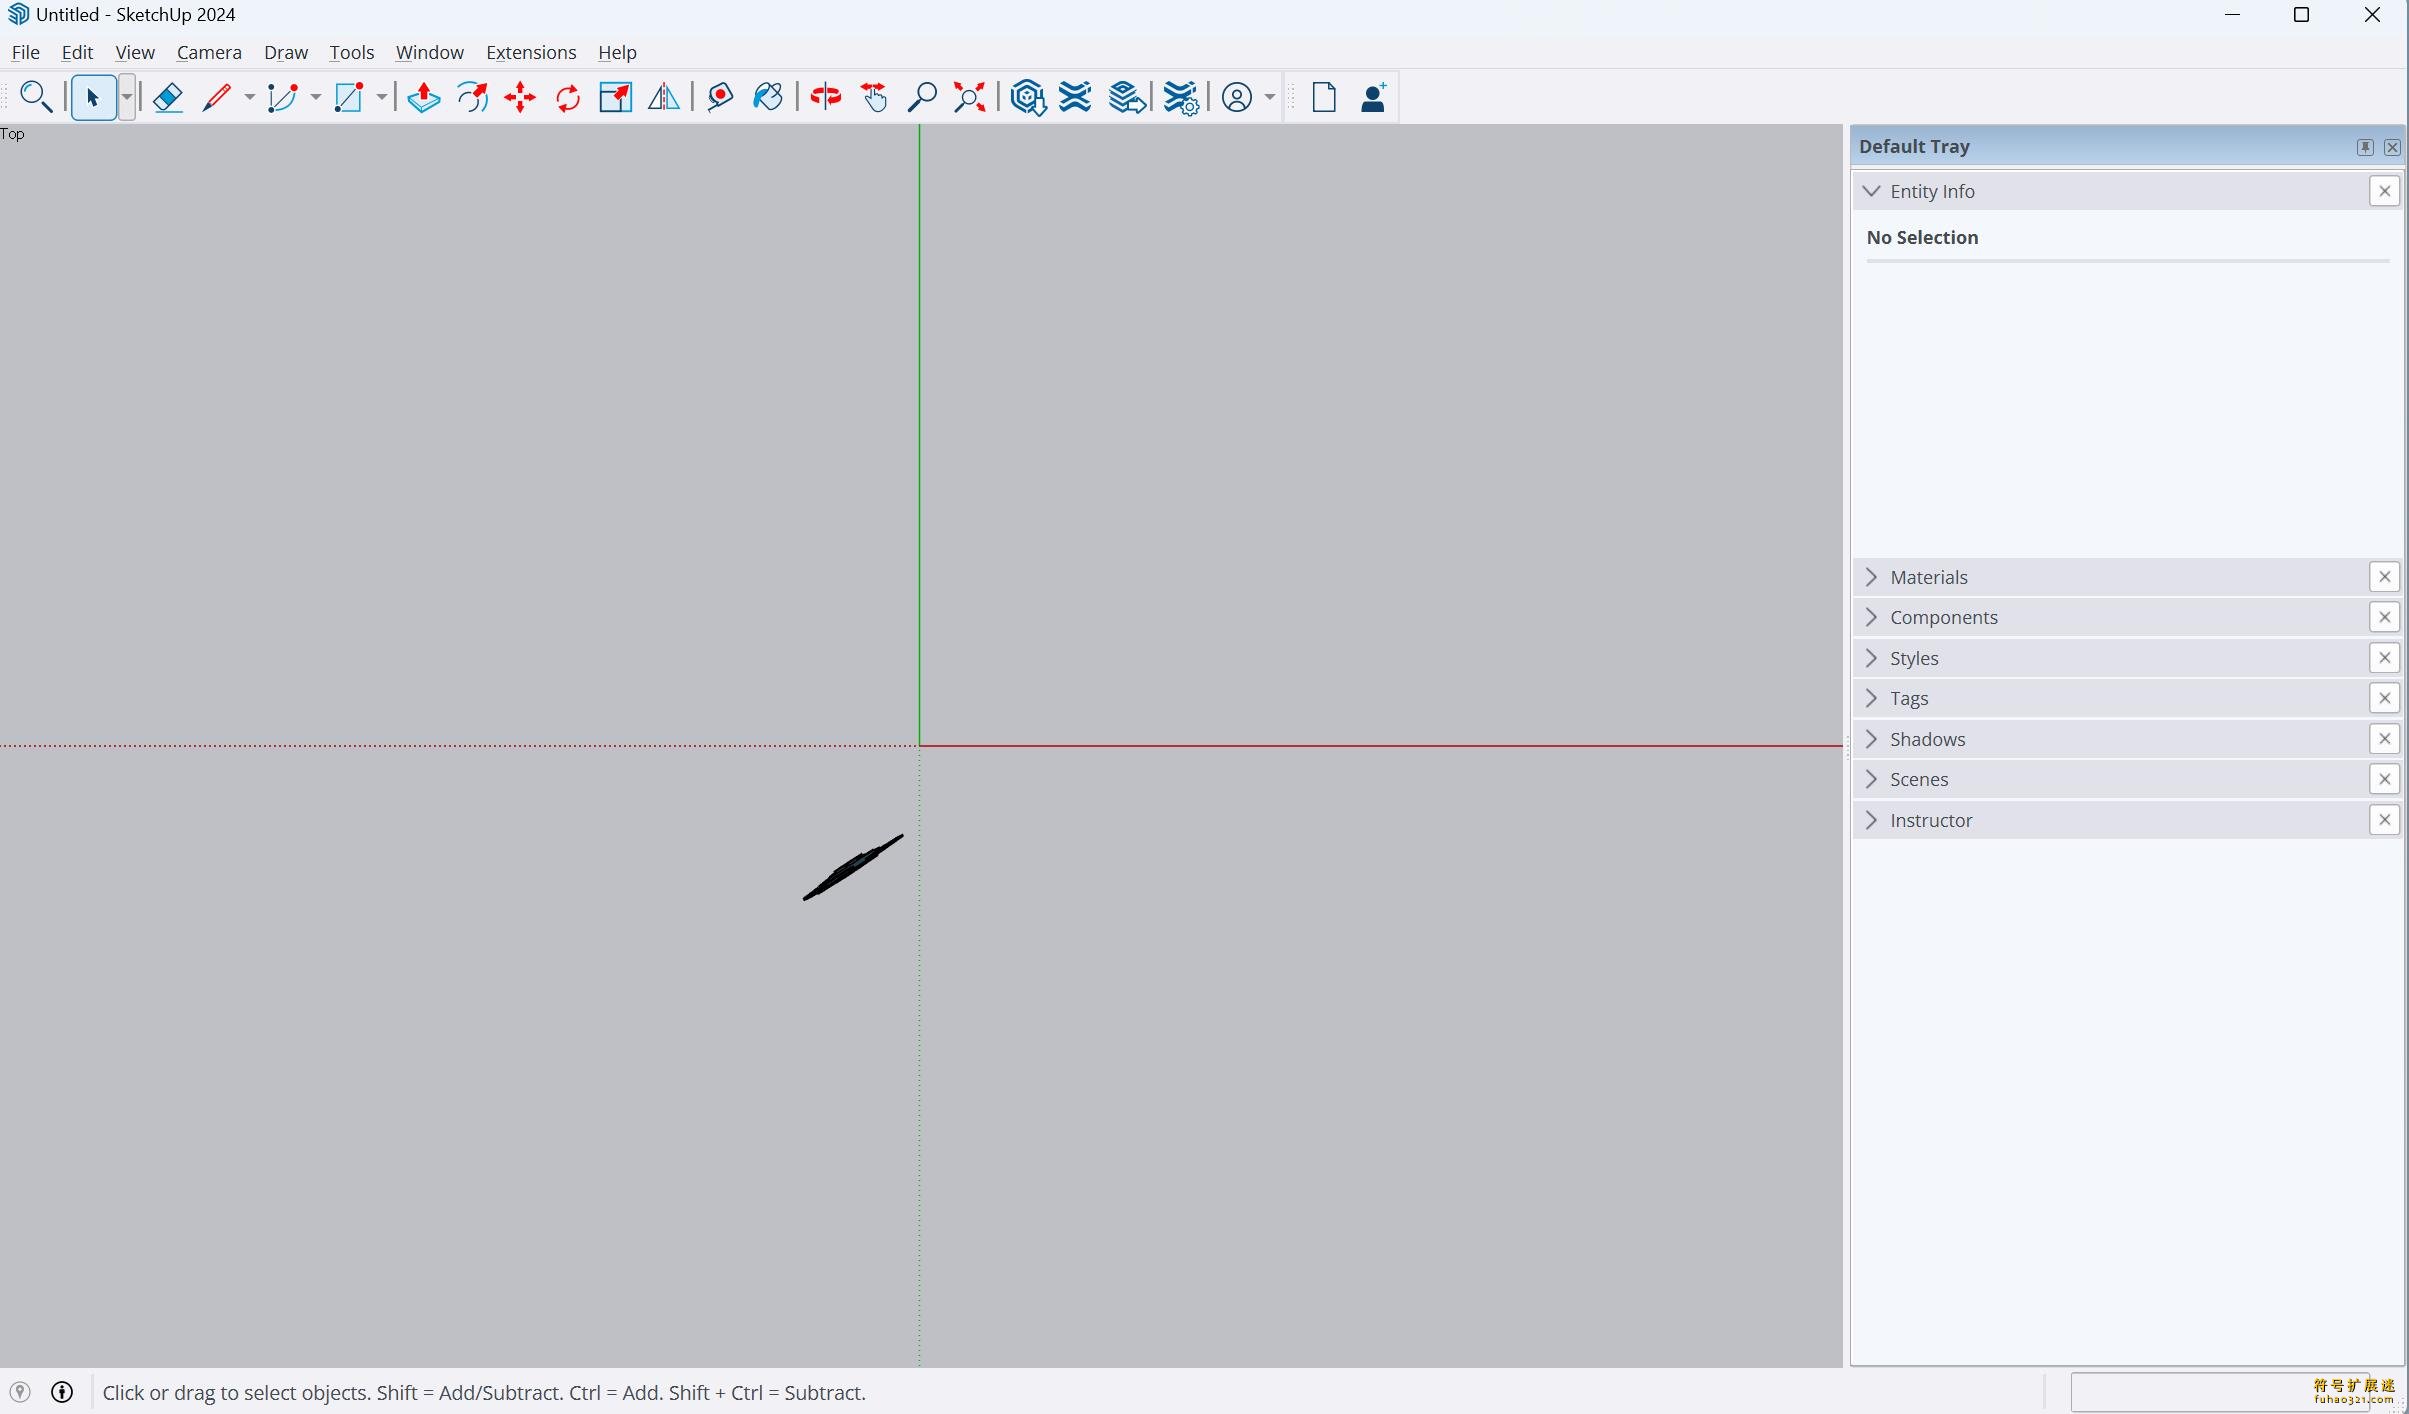
Task: Click the add person collaborator icon
Action: (x=1374, y=97)
